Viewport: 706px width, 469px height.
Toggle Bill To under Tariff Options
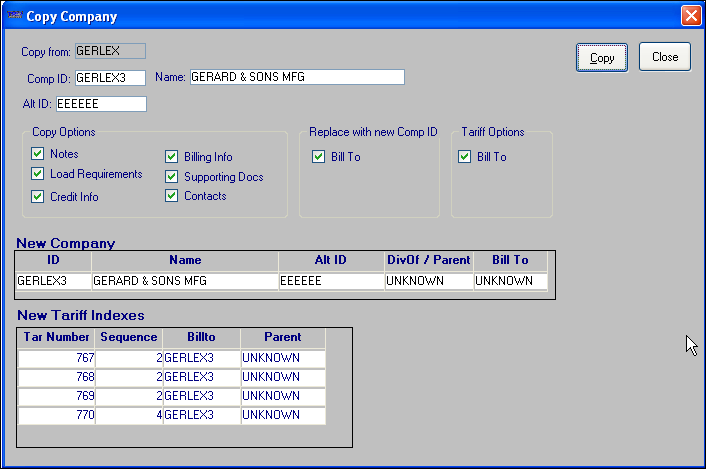point(464,157)
